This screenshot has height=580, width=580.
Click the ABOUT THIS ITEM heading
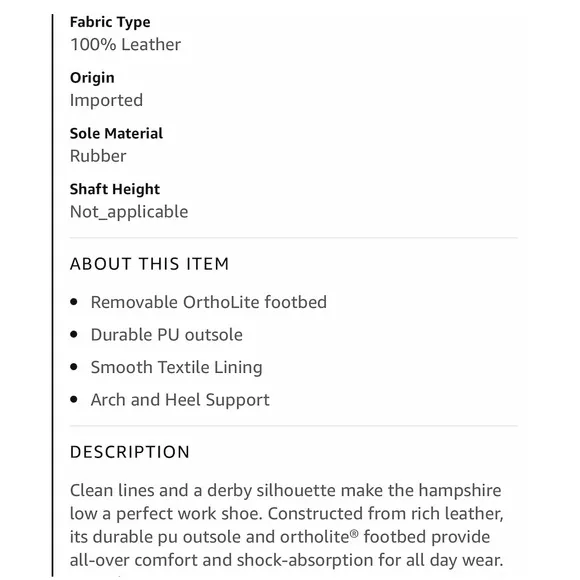pos(149,264)
